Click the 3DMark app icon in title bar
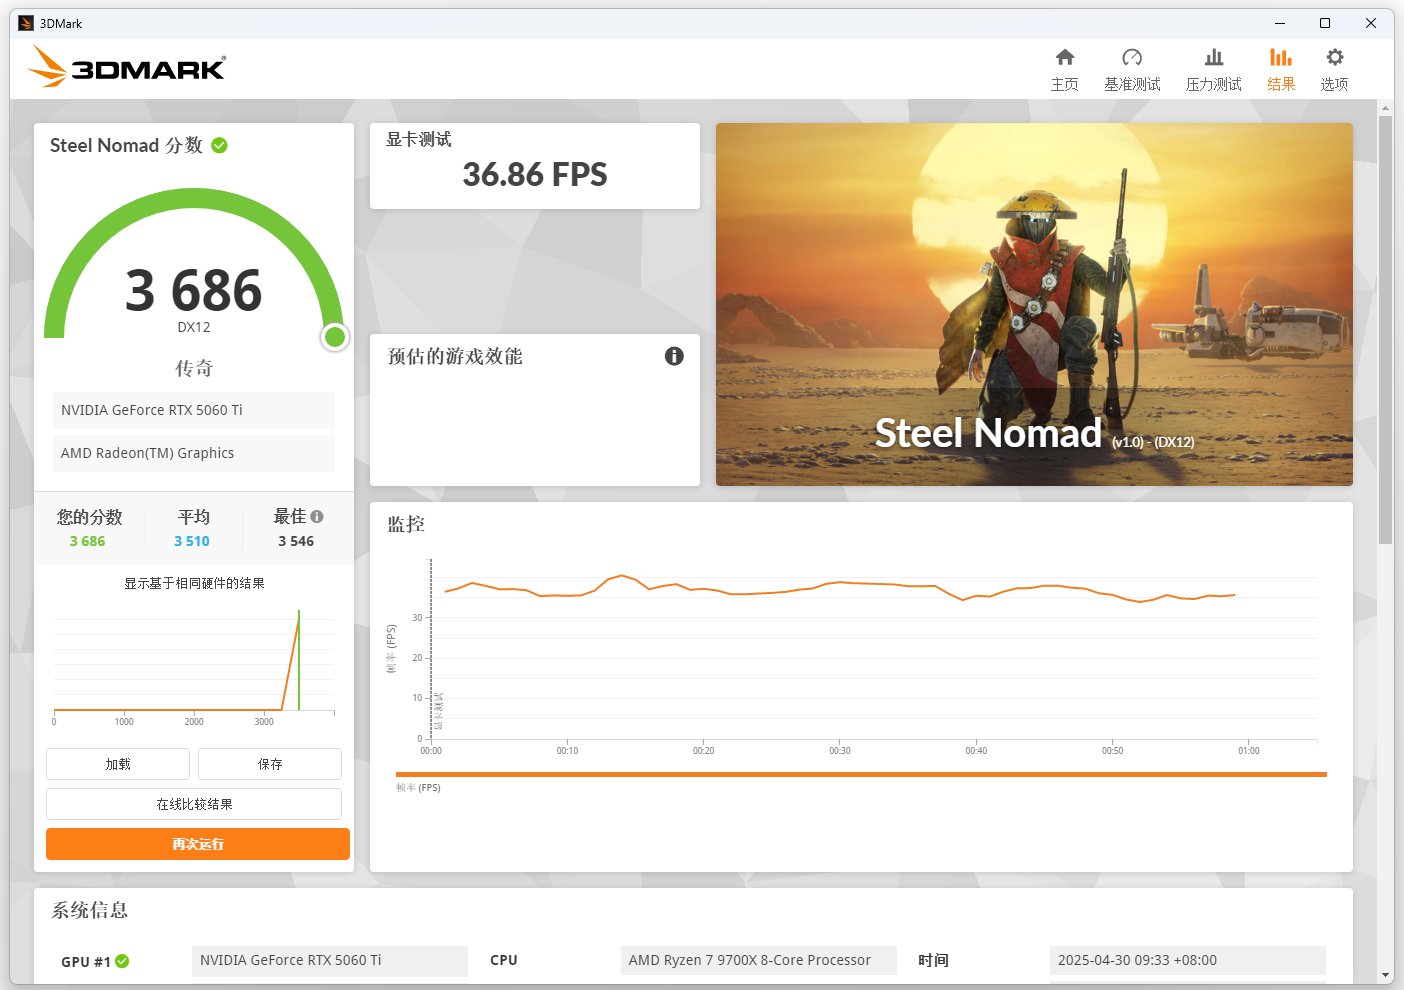1404x990 pixels. (x=26, y=23)
